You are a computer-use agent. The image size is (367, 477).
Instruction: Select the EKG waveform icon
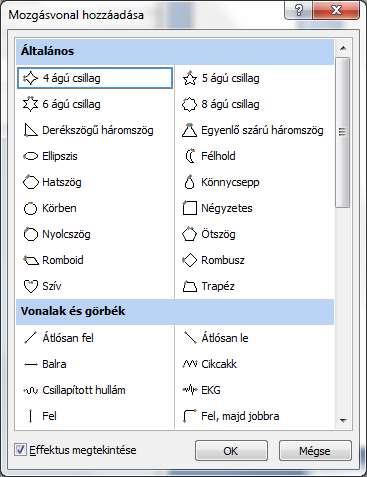pyautogui.click(x=190, y=390)
